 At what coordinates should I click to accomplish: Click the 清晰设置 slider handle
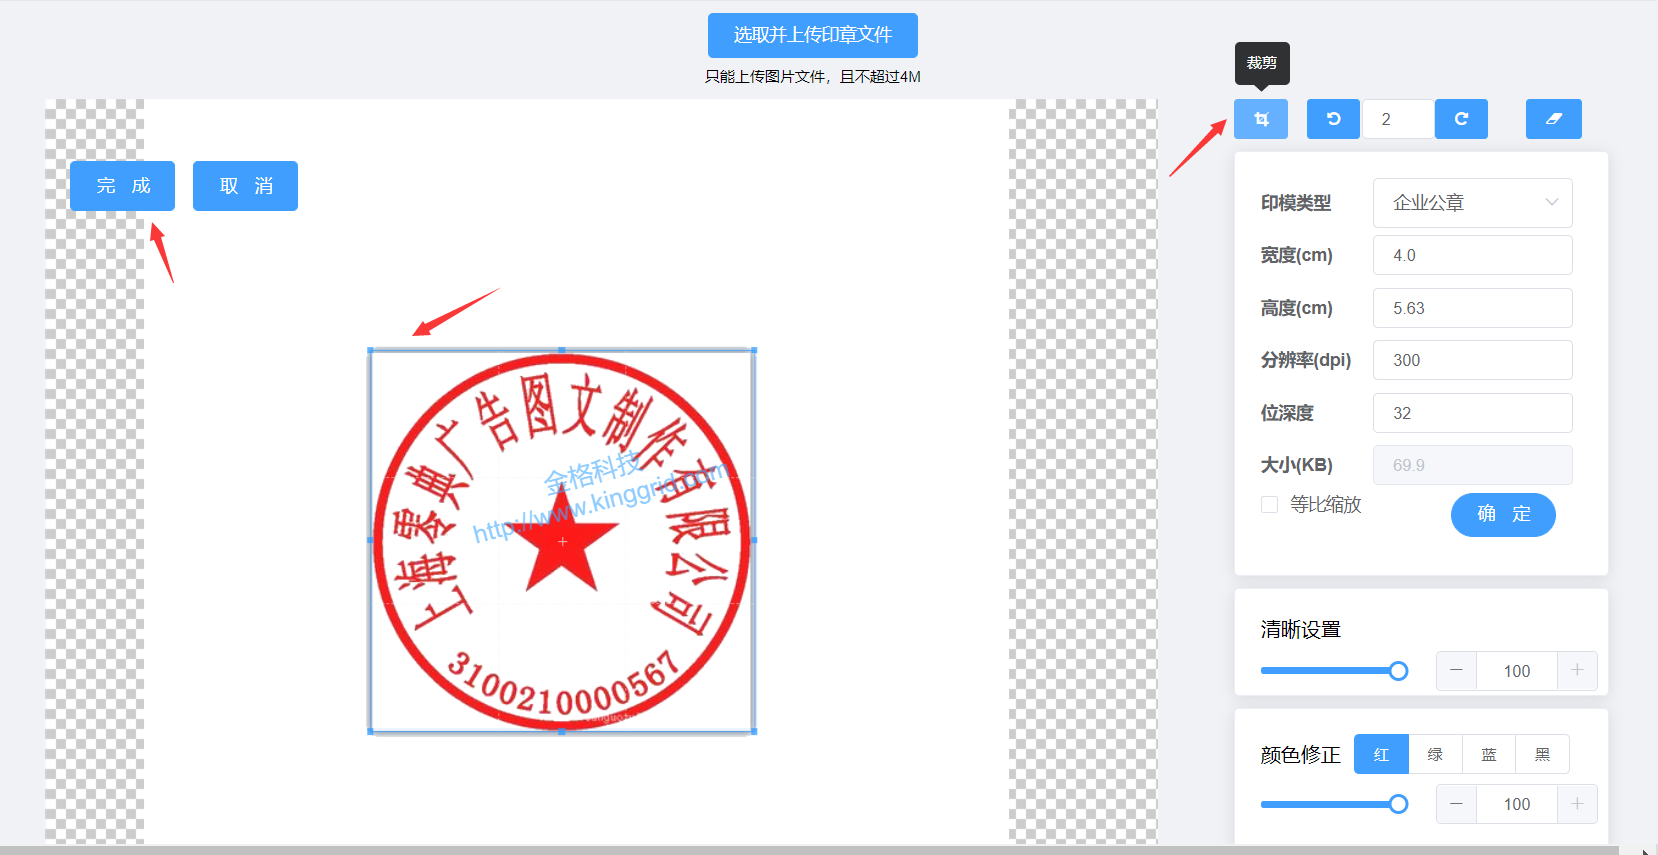pyautogui.click(x=1398, y=671)
